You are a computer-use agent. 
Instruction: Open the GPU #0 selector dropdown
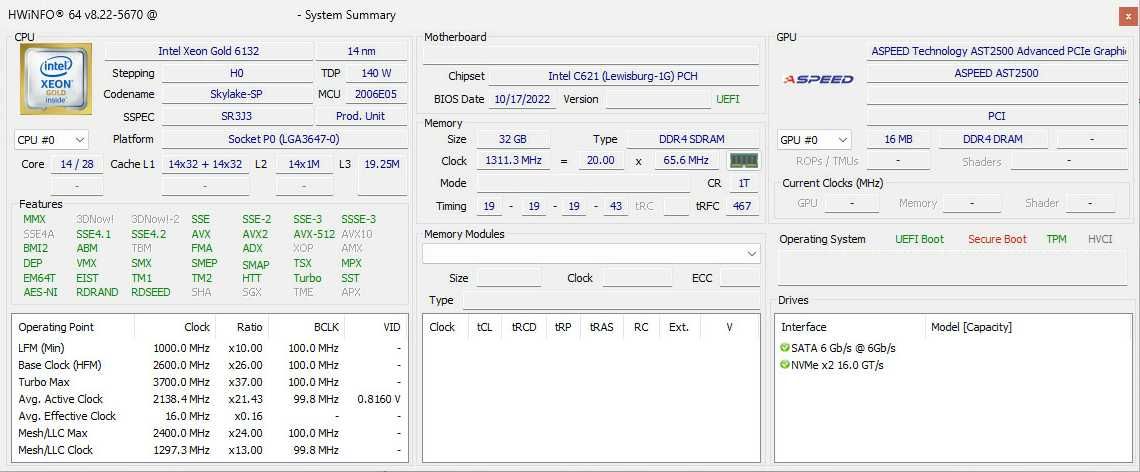coord(814,140)
